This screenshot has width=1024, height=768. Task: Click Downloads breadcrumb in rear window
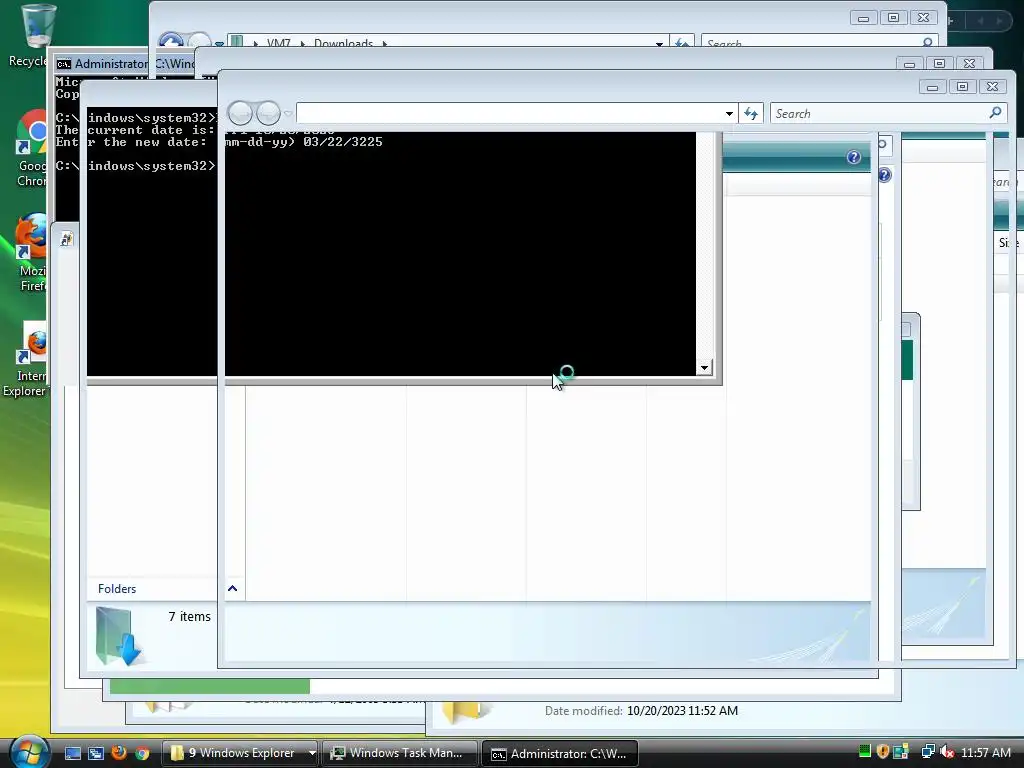(344, 43)
